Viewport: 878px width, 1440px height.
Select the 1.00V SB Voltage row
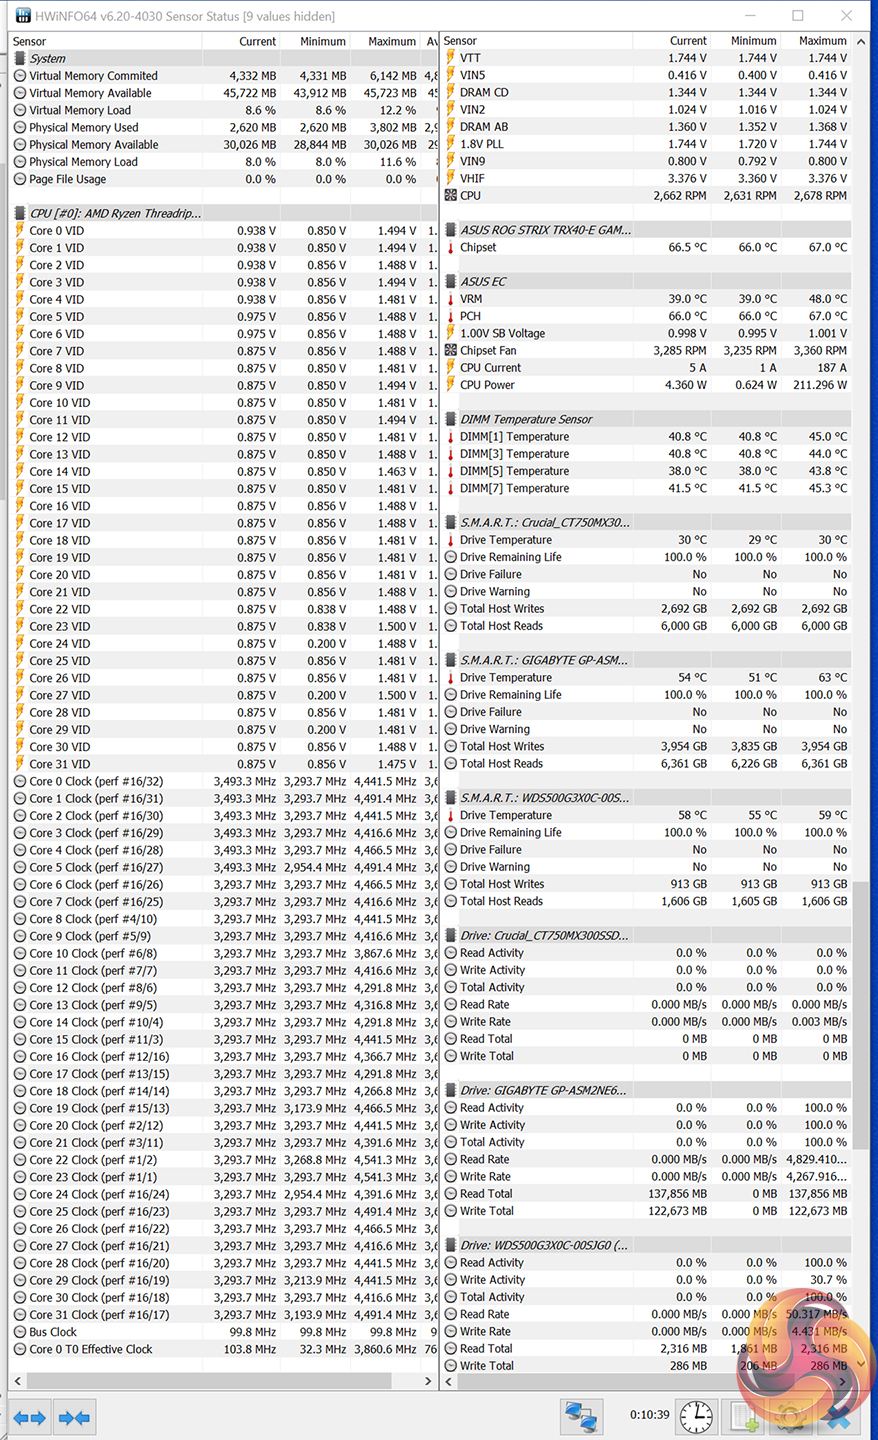tap(646, 333)
